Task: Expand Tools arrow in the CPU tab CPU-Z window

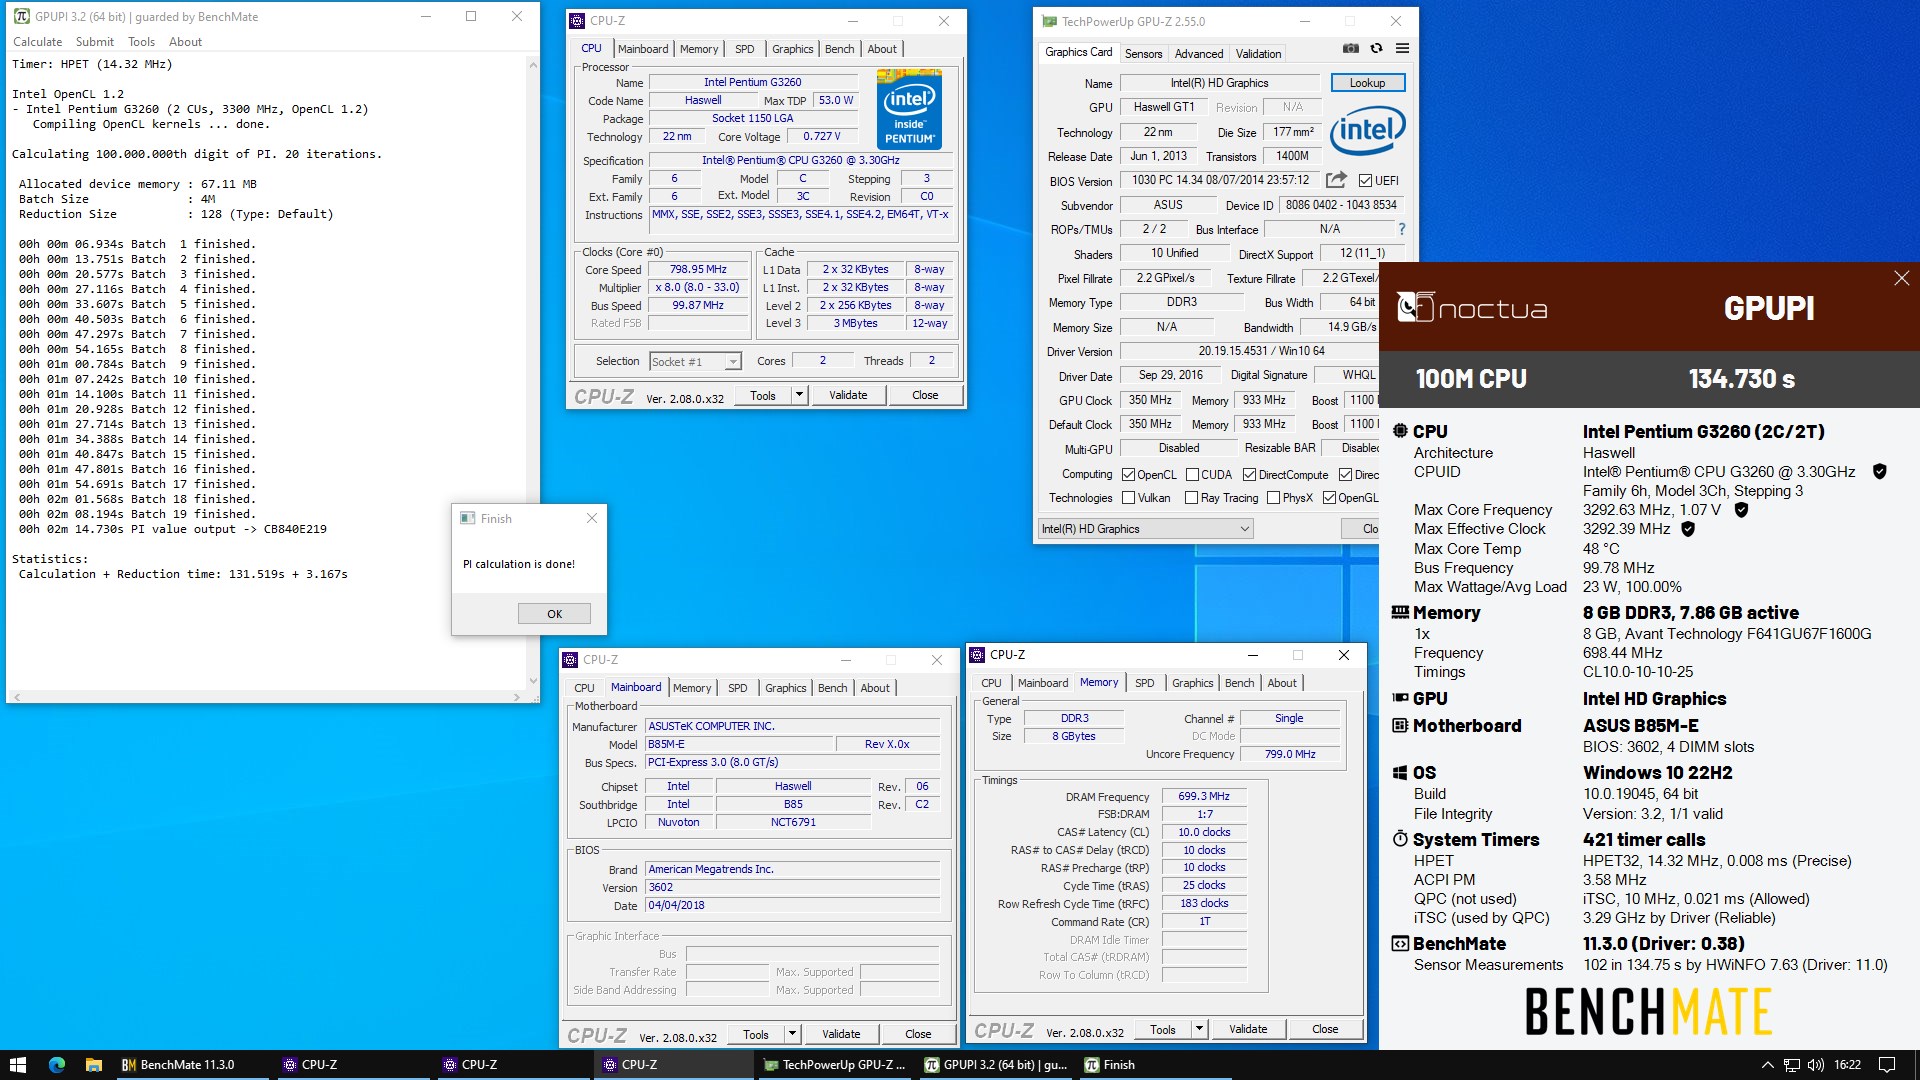Action: pos(799,395)
